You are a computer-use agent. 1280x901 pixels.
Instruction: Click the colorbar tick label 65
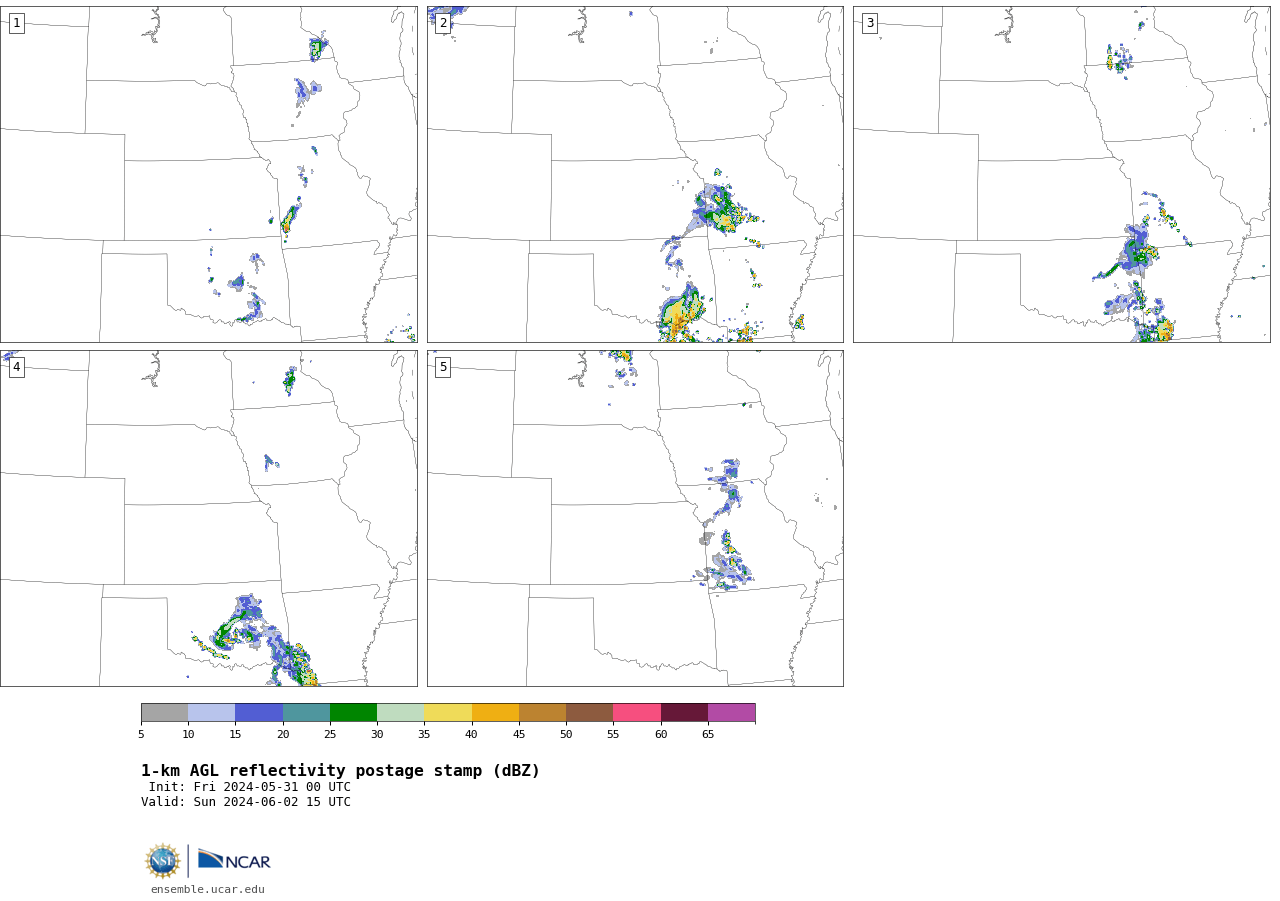point(708,735)
